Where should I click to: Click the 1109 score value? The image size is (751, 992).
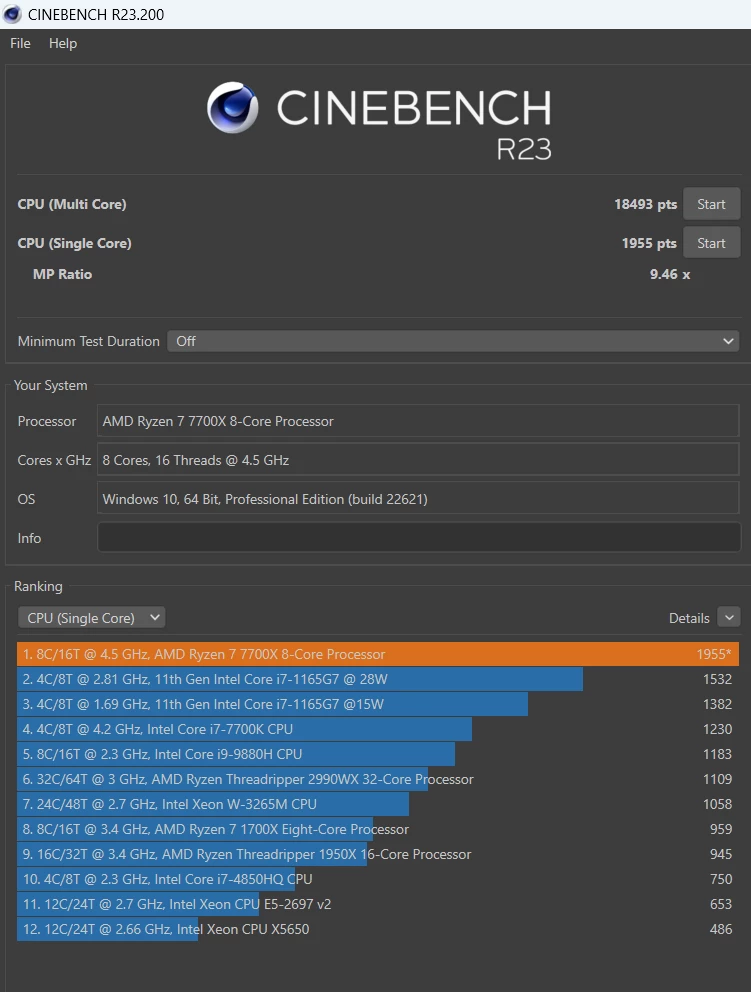pyautogui.click(x=717, y=779)
